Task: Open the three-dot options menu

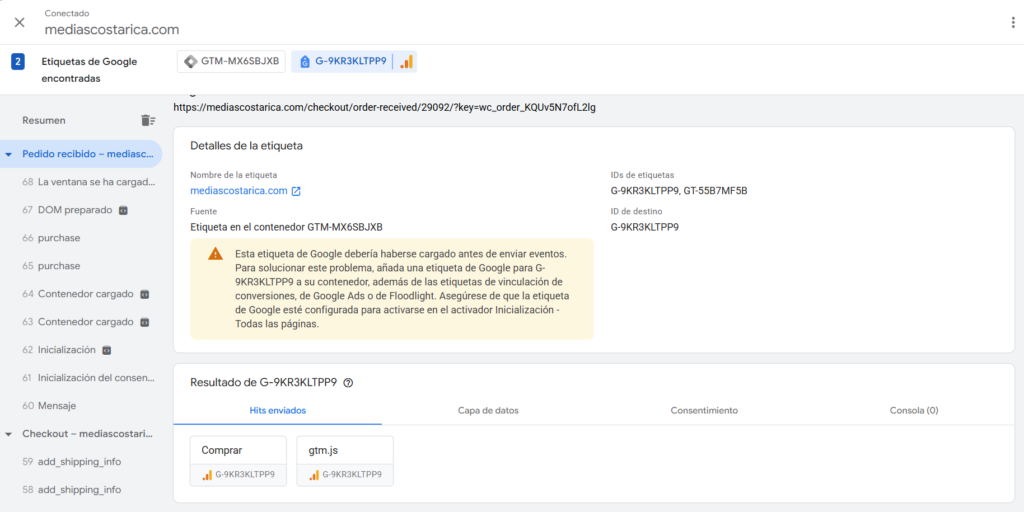Action: [x=1012, y=22]
